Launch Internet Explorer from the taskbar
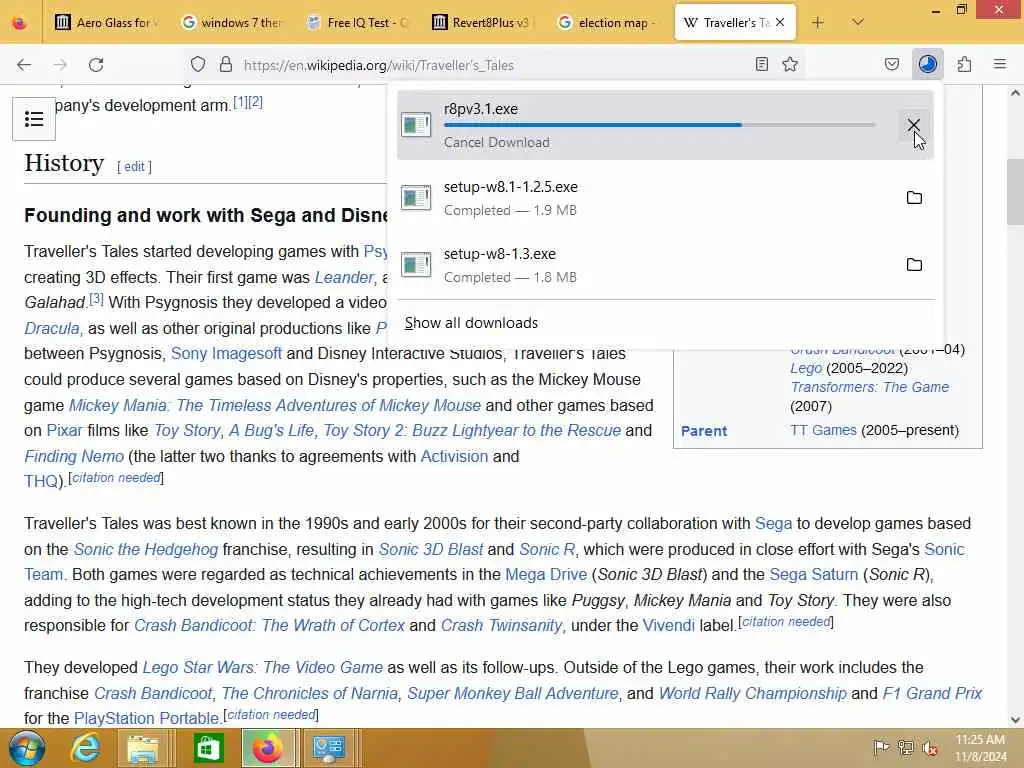This screenshot has height=768, width=1024. (x=86, y=748)
